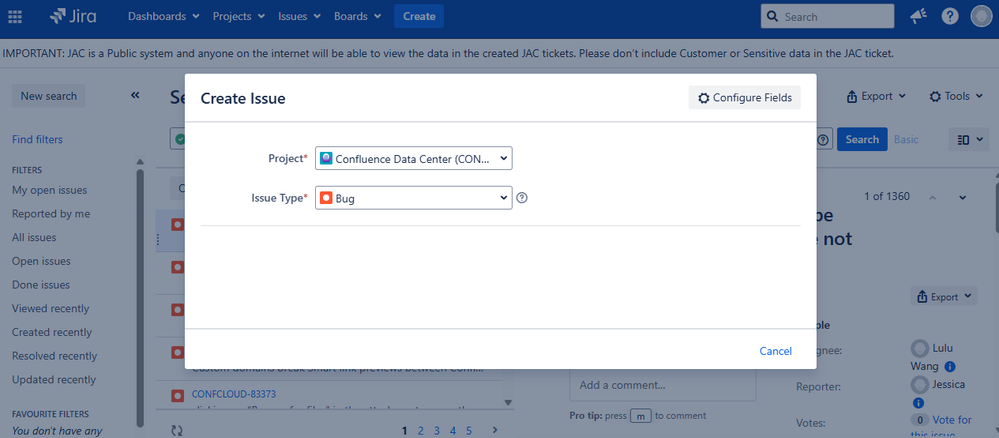Go to previous issue arrow

coord(932,197)
